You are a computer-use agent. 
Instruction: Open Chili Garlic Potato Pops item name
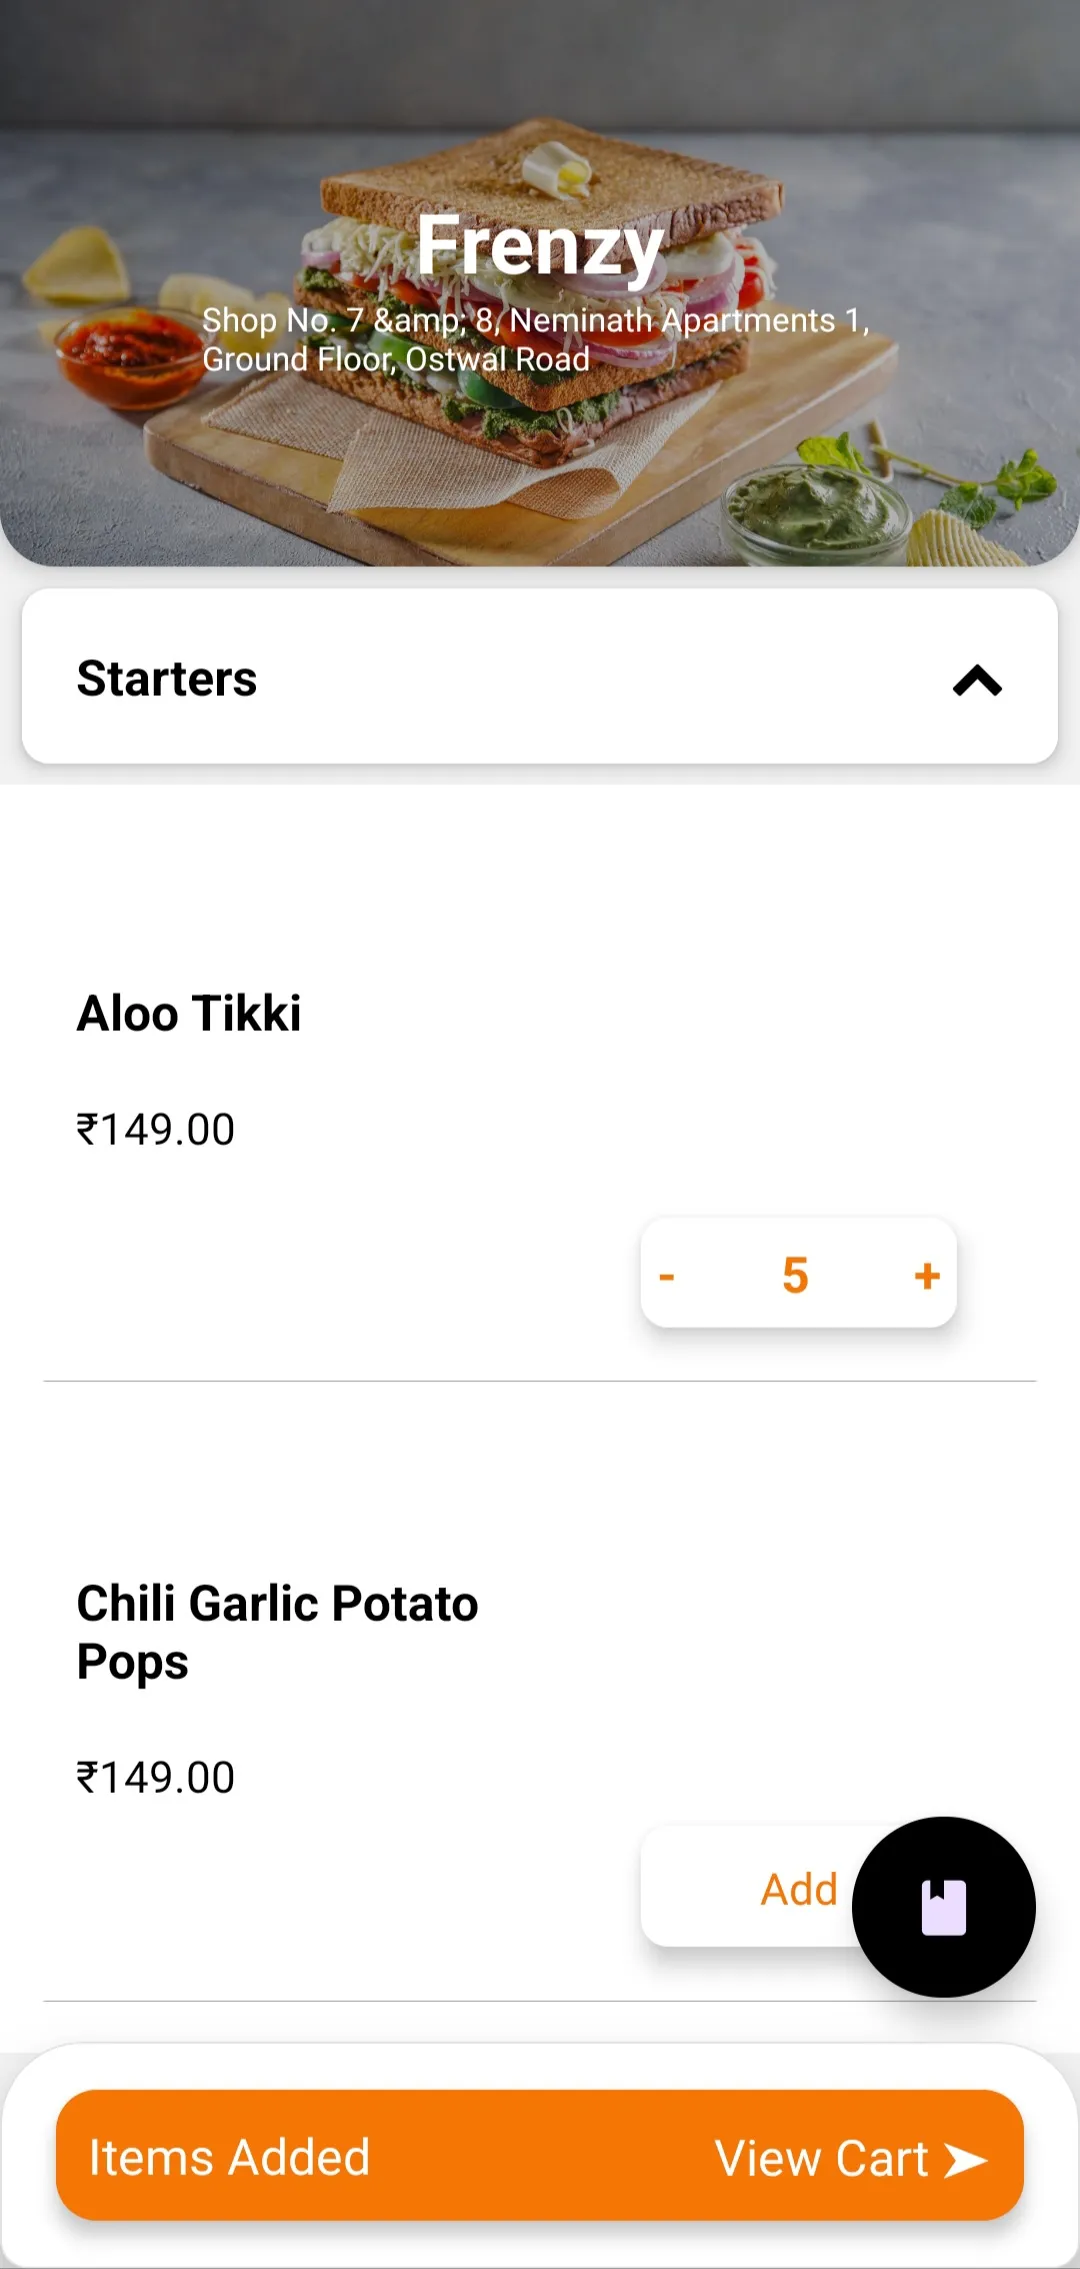tap(278, 1632)
